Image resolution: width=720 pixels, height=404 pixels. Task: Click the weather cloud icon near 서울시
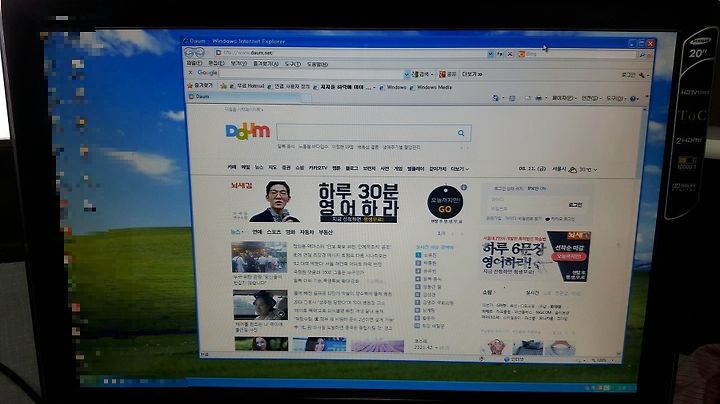point(573,169)
